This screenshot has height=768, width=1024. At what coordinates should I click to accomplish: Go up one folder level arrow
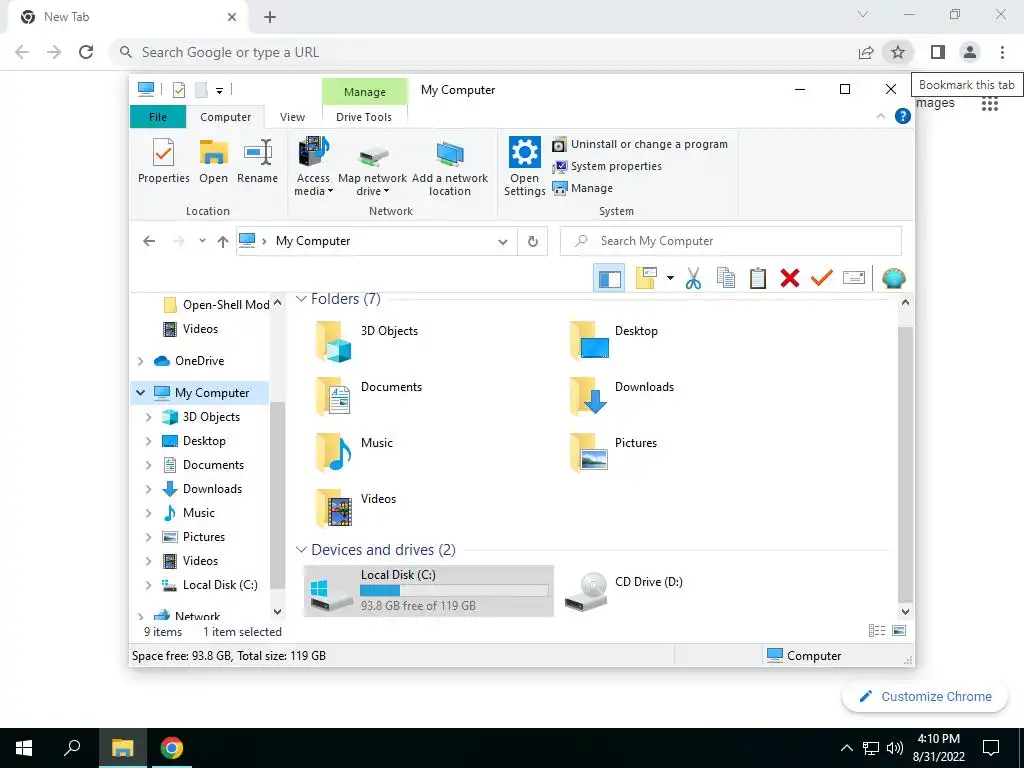223,242
